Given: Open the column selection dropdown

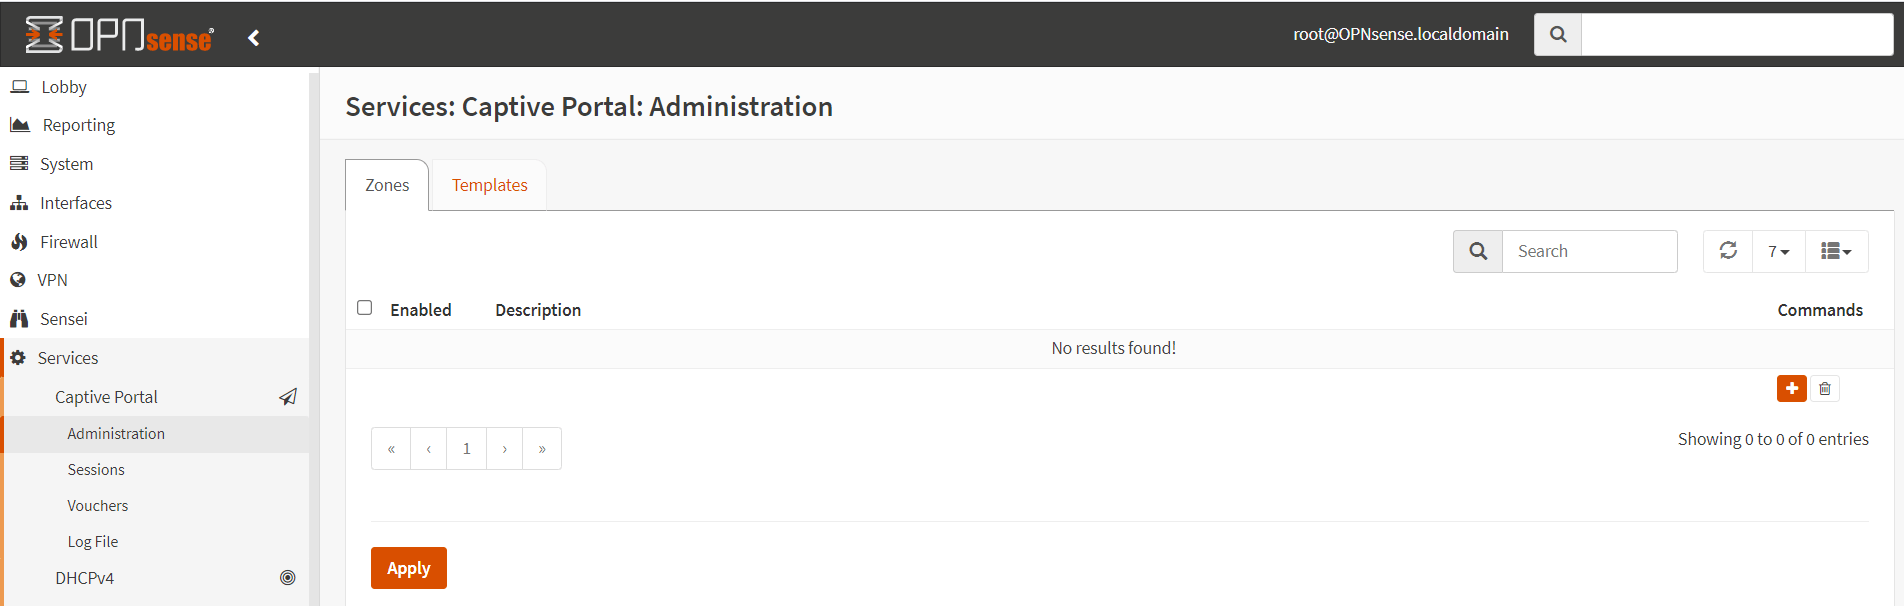Looking at the screenshot, I should tap(1836, 251).
